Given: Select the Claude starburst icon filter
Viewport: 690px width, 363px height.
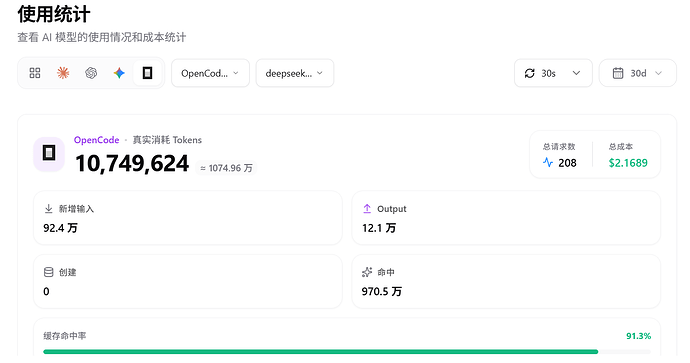Looking at the screenshot, I should pyautogui.click(x=63, y=73).
